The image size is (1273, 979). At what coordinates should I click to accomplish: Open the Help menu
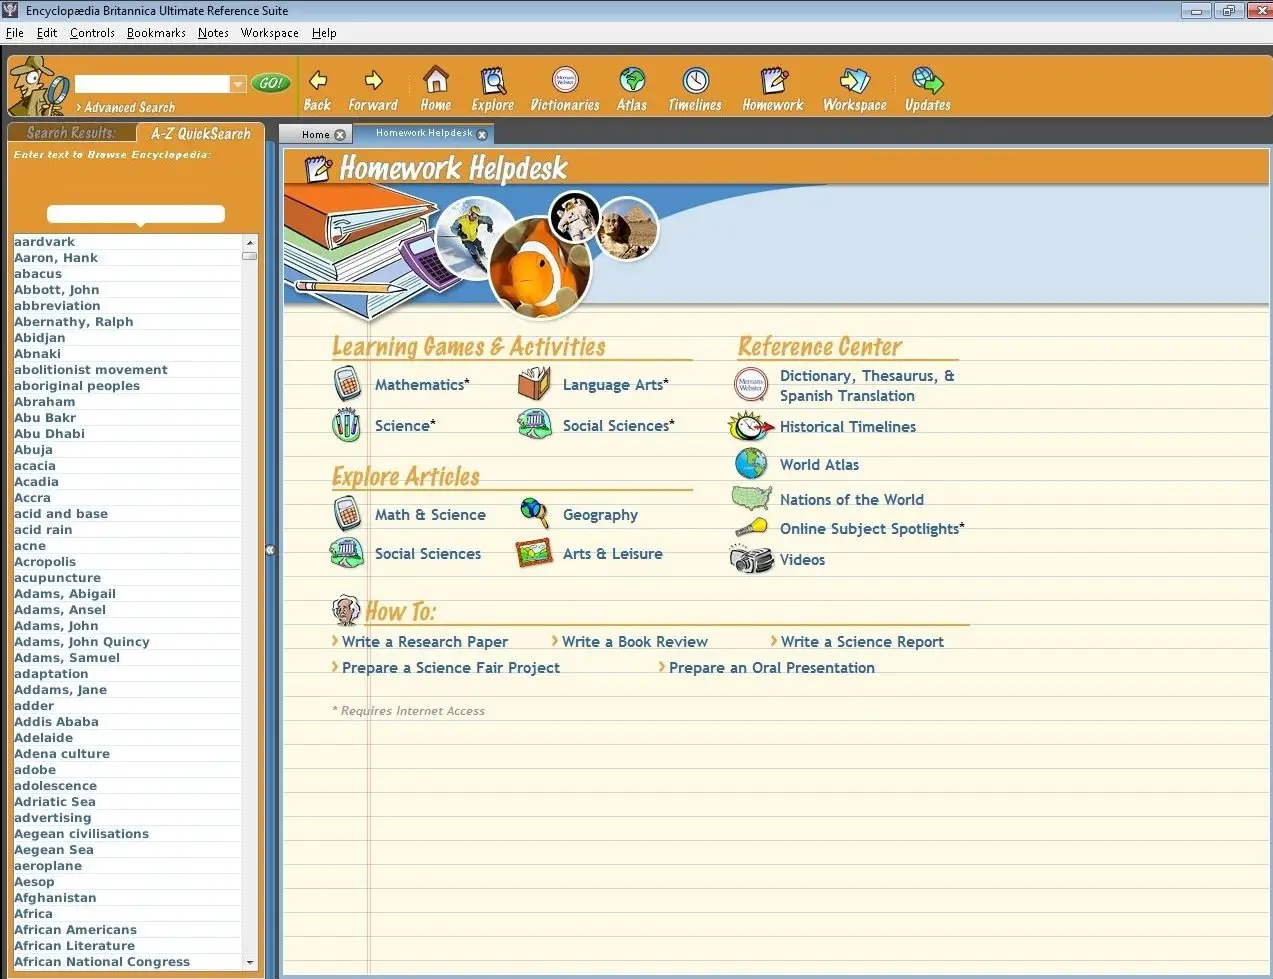click(324, 33)
